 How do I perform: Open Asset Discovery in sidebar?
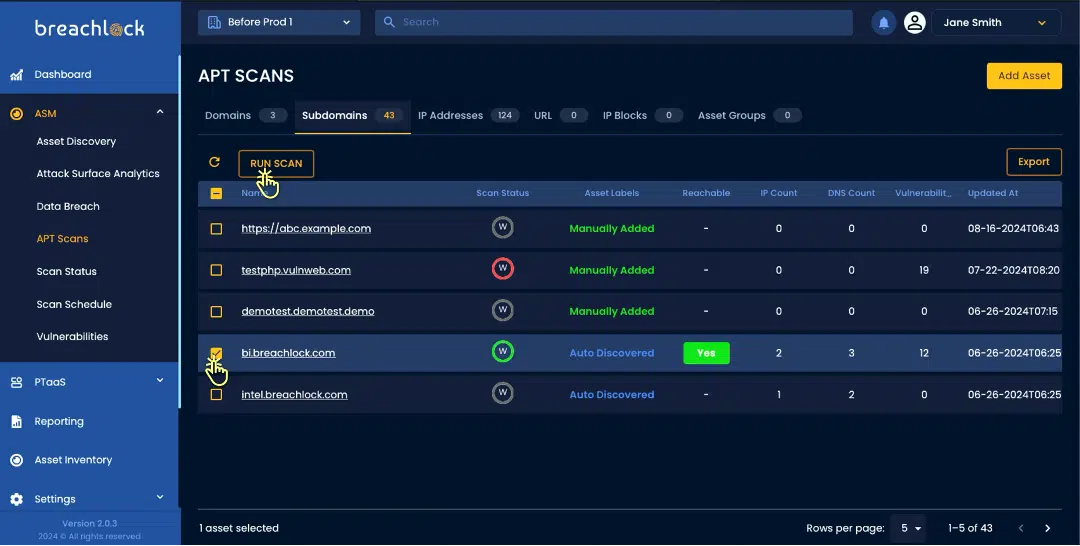point(76,141)
